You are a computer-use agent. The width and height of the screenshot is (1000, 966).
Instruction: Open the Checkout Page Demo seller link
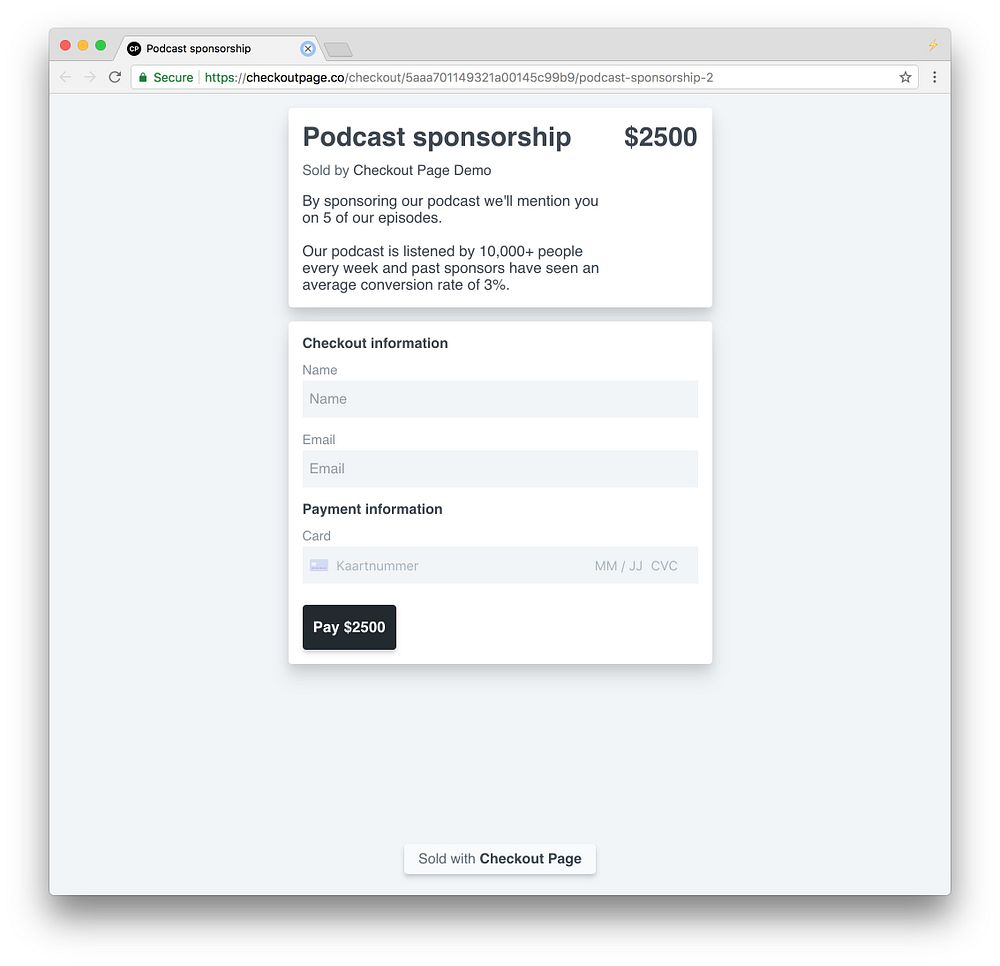click(422, 170)
